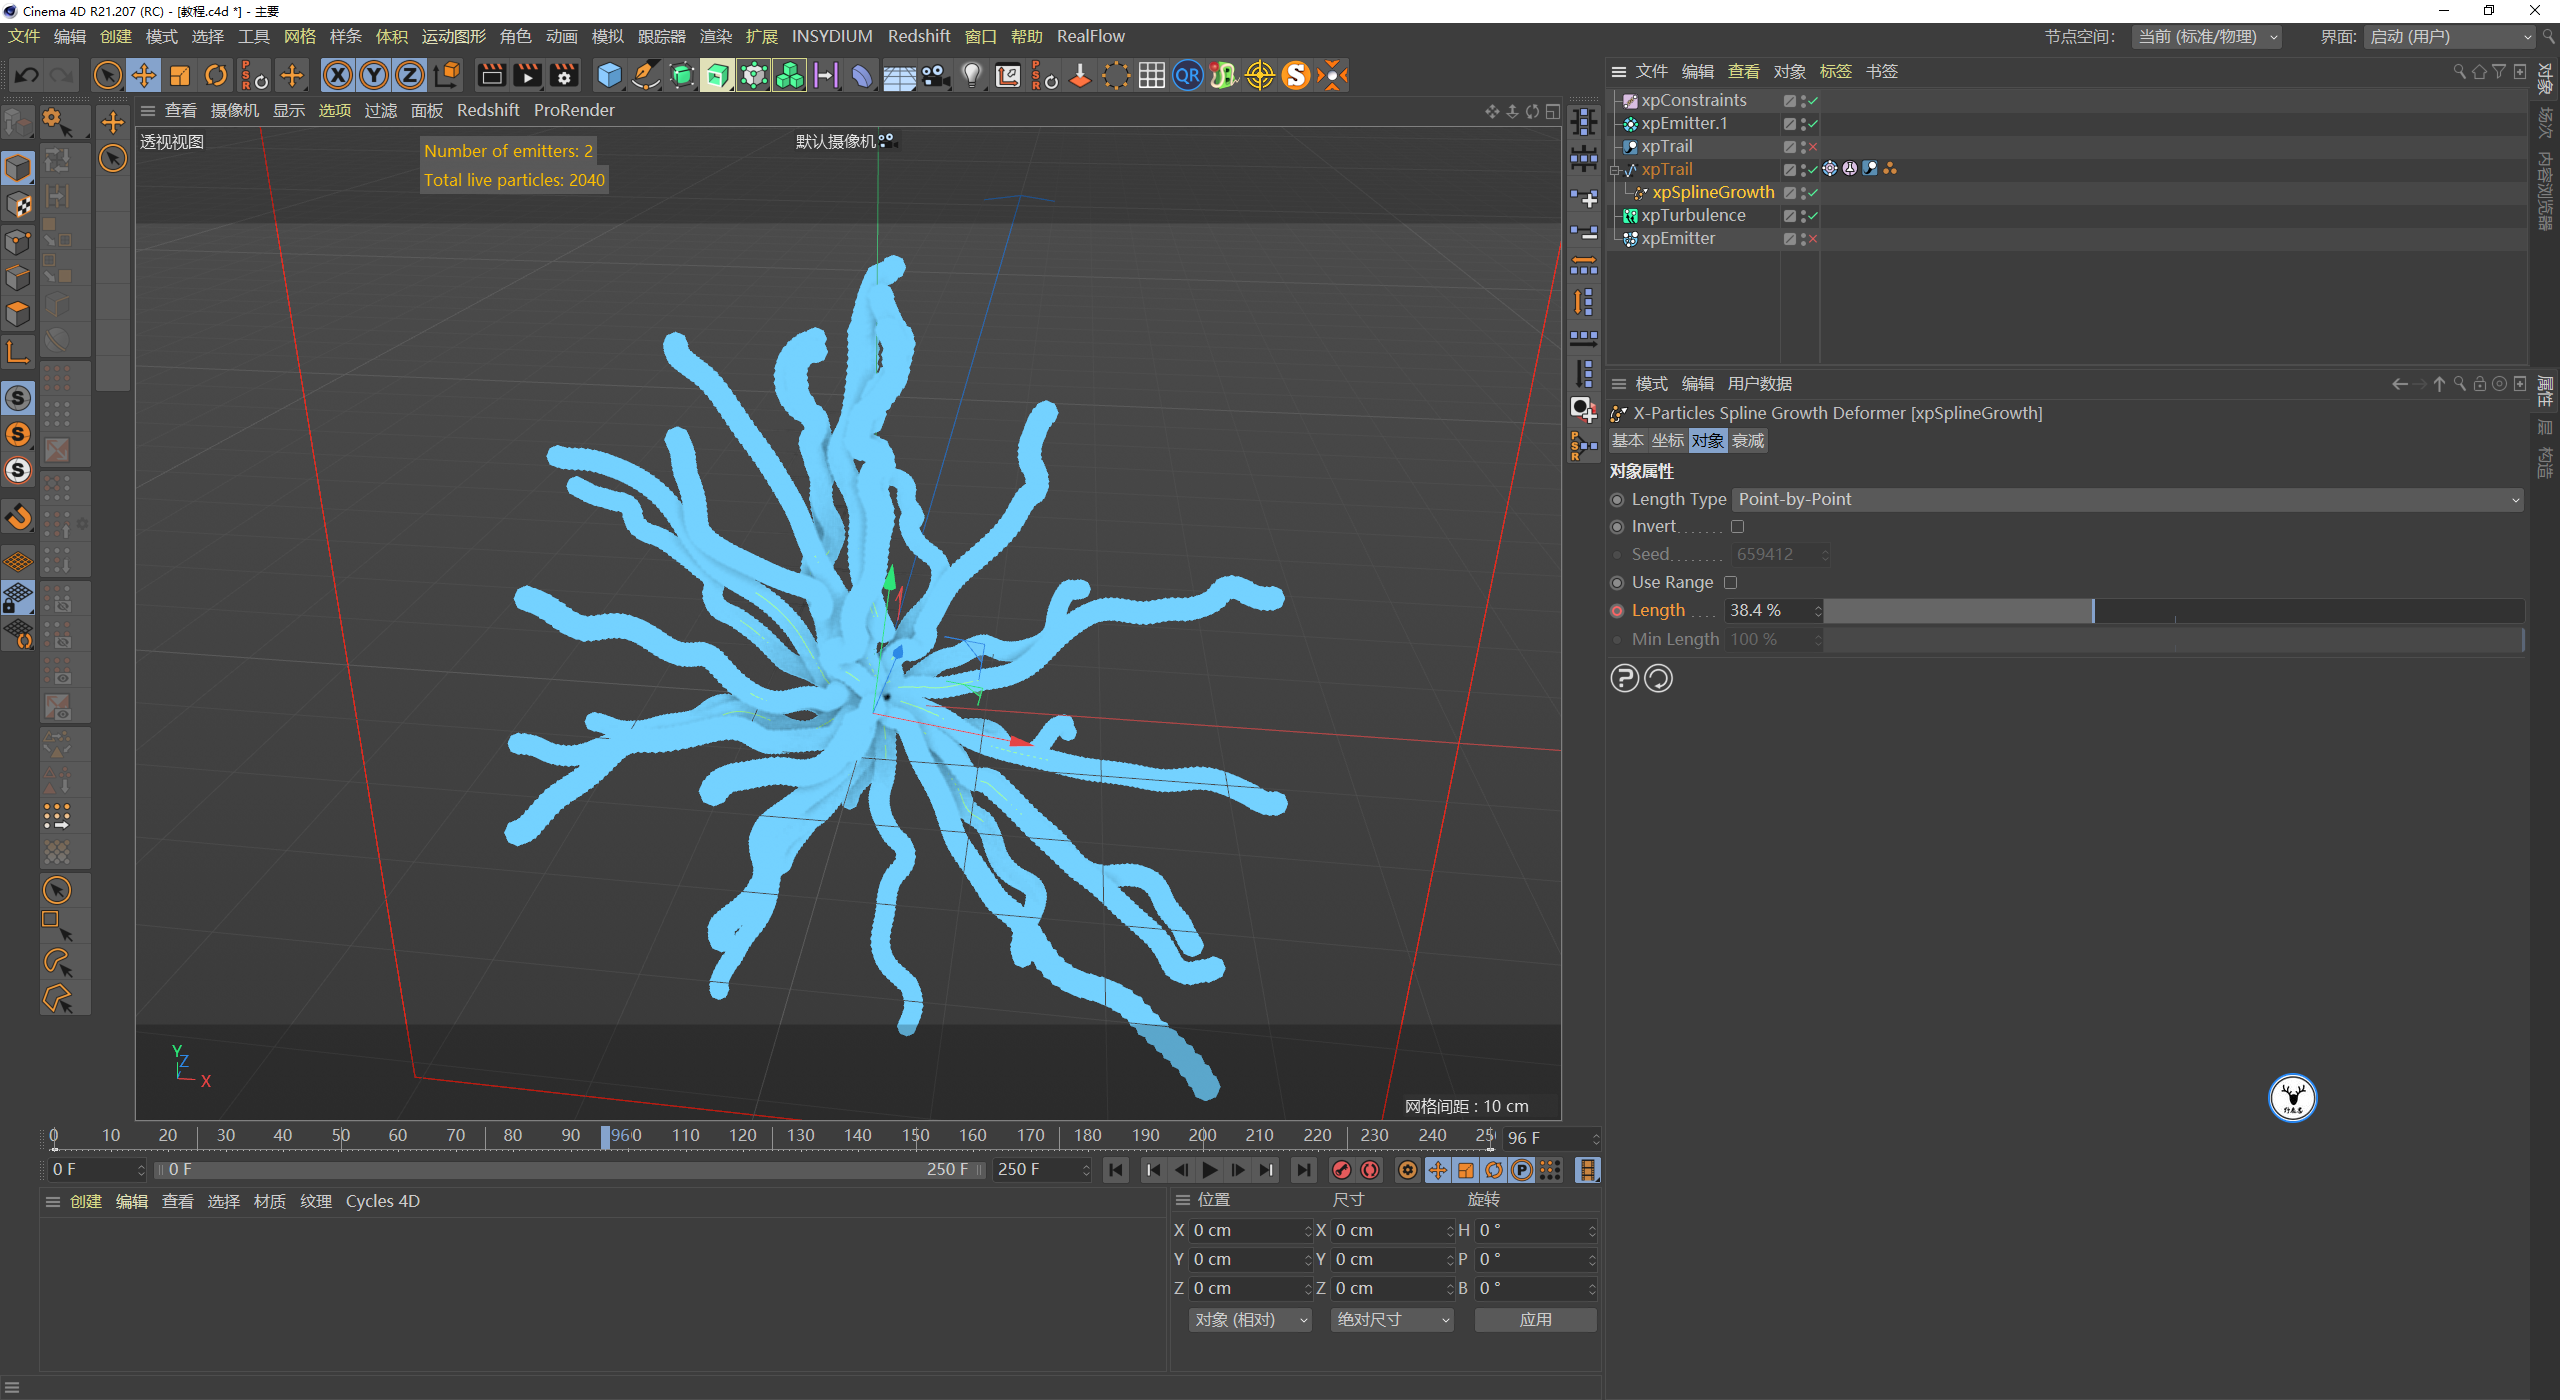
Task: Activate the Move tool in the top toolbar
Action: pyautogui.click(x=144, y=75)
